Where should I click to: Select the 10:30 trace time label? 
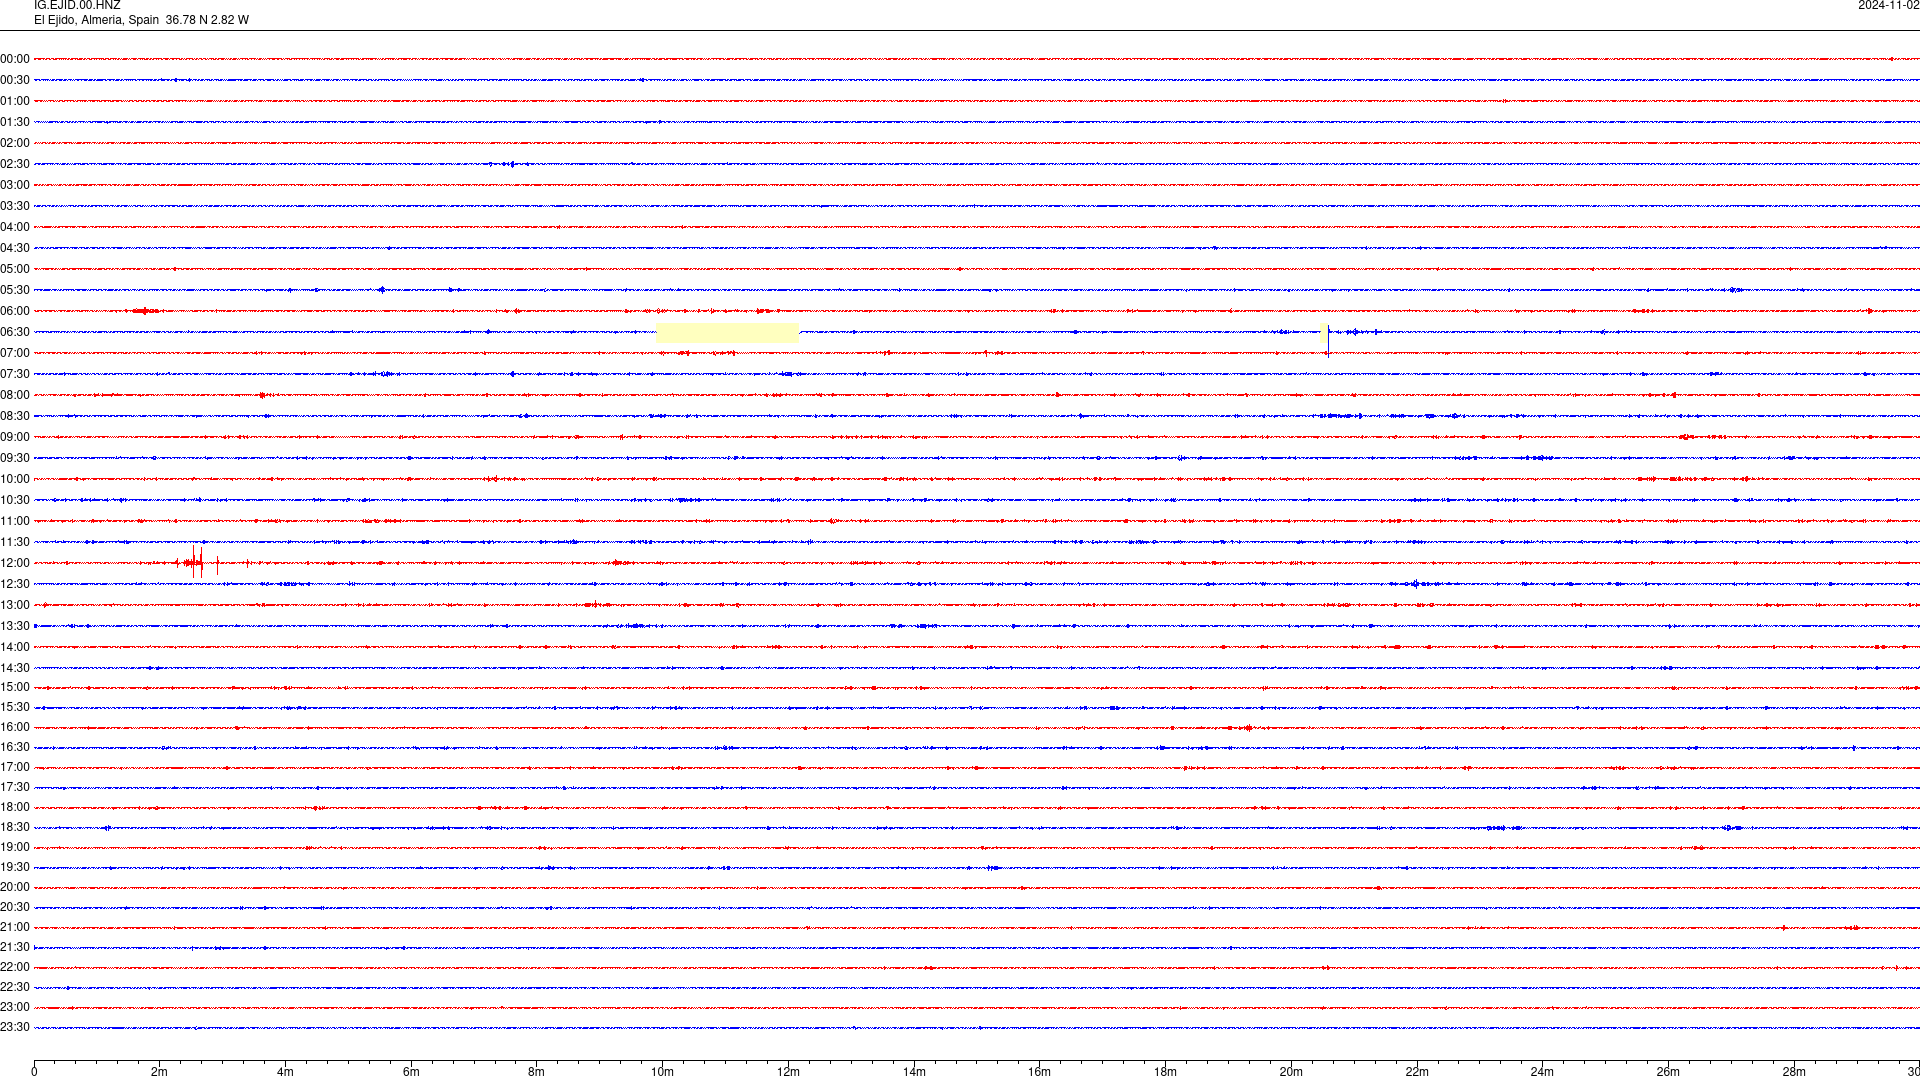pos(15,500)
